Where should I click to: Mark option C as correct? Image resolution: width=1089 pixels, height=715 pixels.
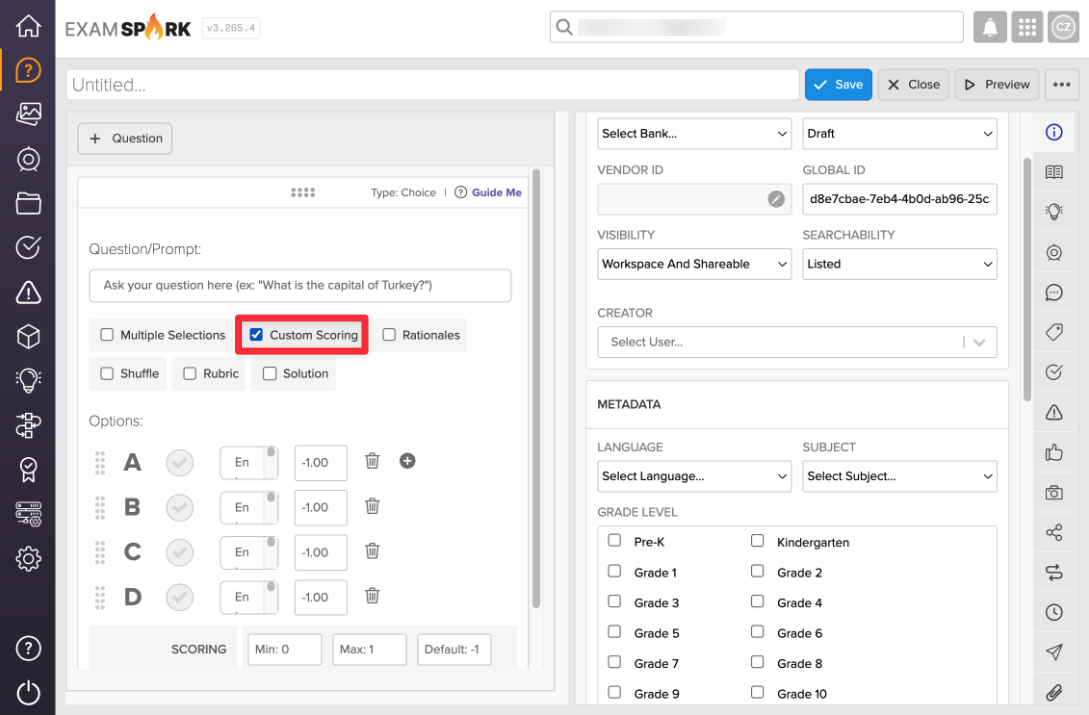coord(179,552)
